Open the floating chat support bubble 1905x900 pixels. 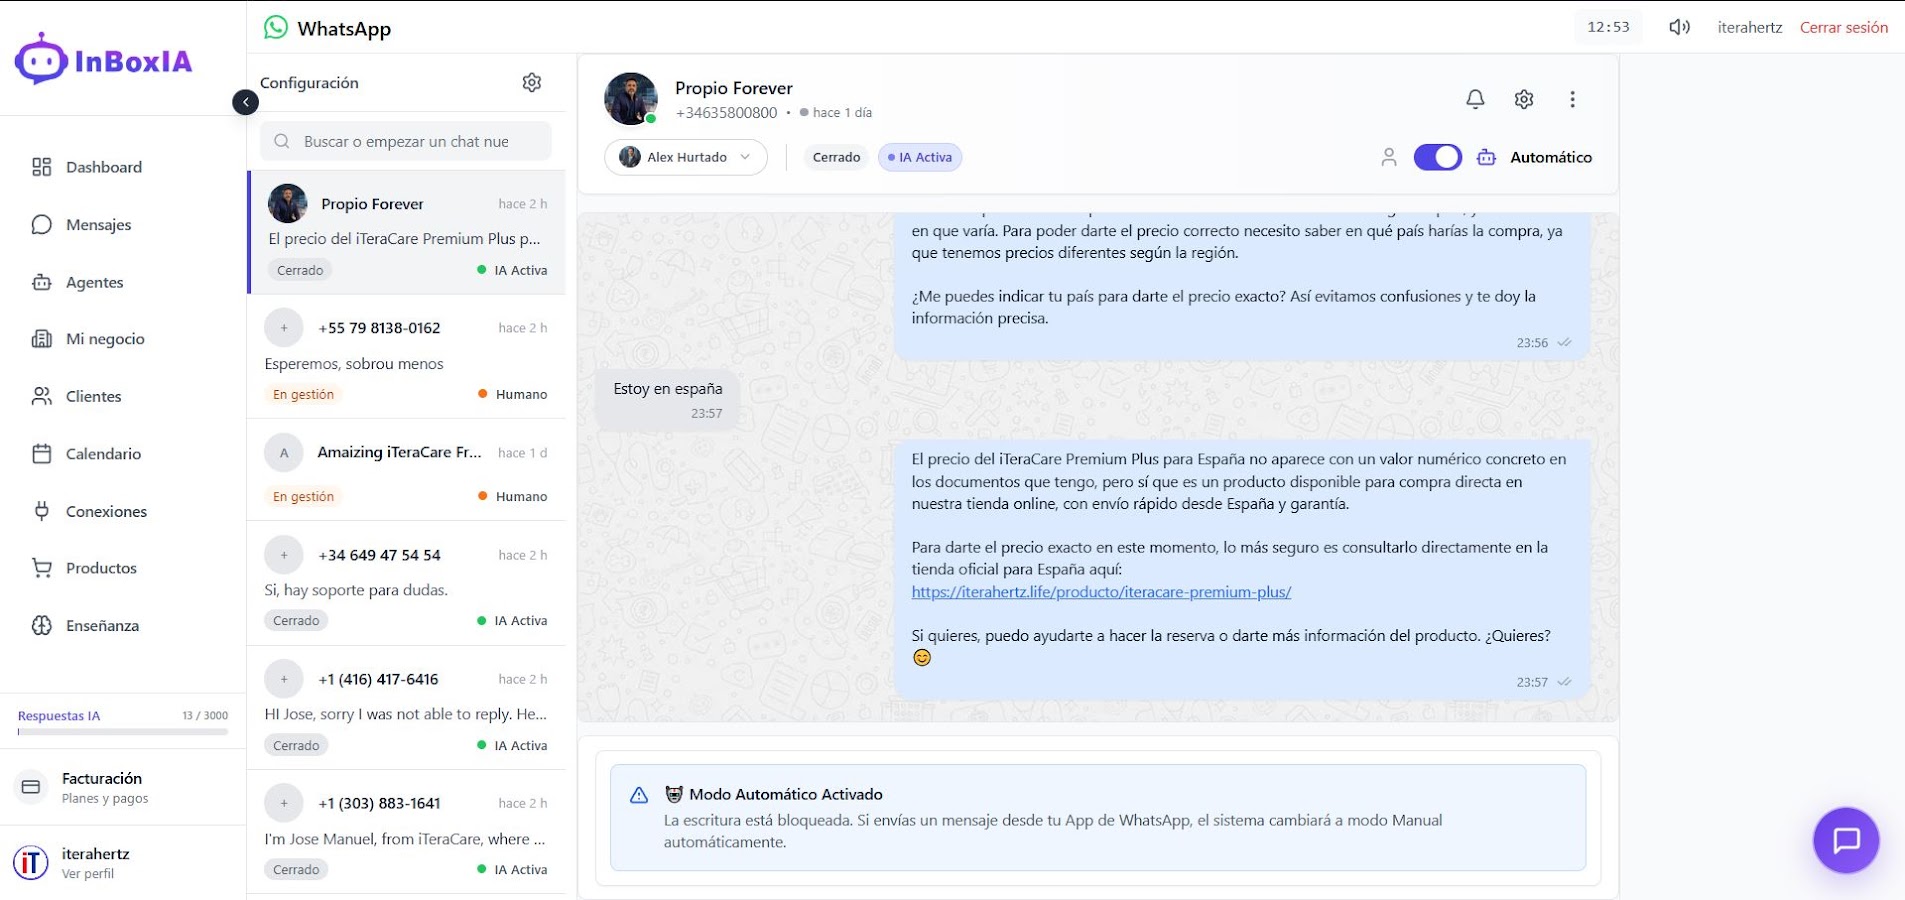point(1845,840)
